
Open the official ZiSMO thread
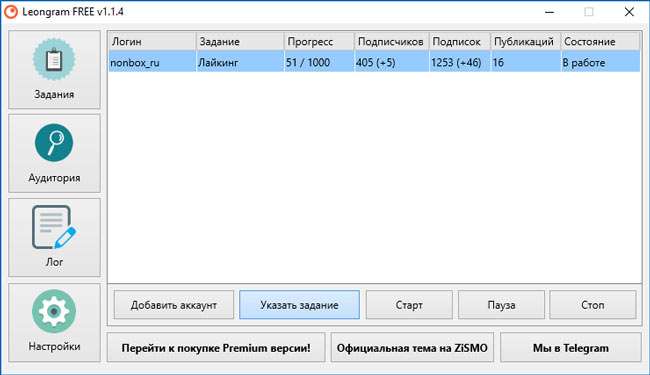coord(412,348)
